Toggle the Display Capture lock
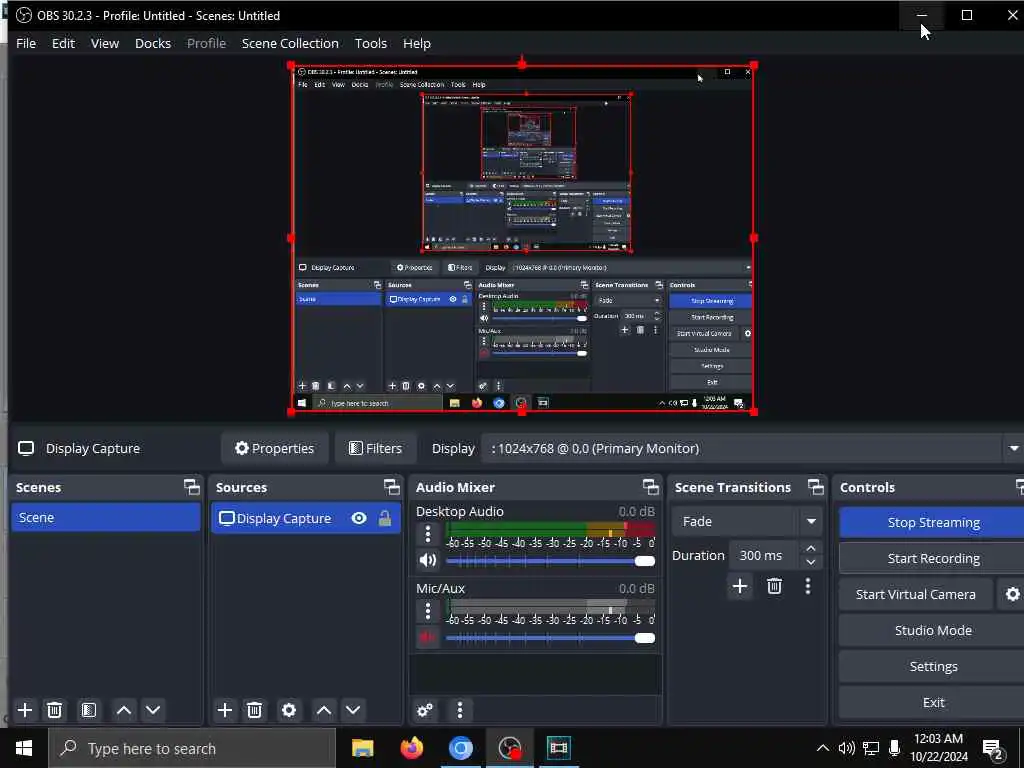Viewport: 1024px width, 768px height. click(385, 519)
